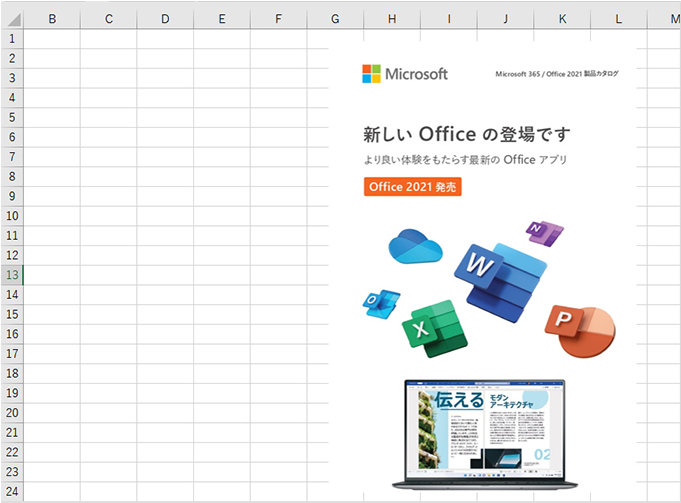Click the Select All corner triangle
Viewport: 681px width, 503px height.
pyautogui.click(x=14, y=20)
